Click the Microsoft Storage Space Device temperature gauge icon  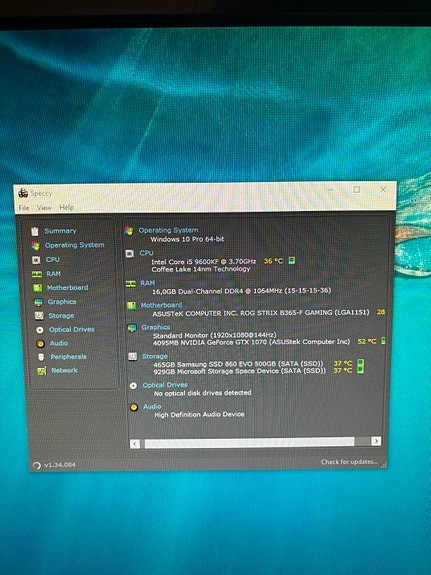coord(361,370)
